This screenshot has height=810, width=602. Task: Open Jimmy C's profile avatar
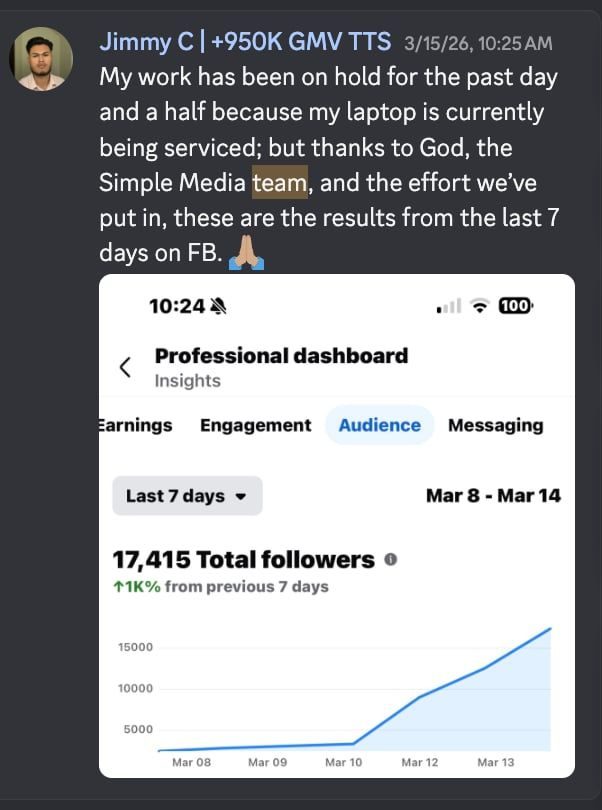[x=41, y=59]
